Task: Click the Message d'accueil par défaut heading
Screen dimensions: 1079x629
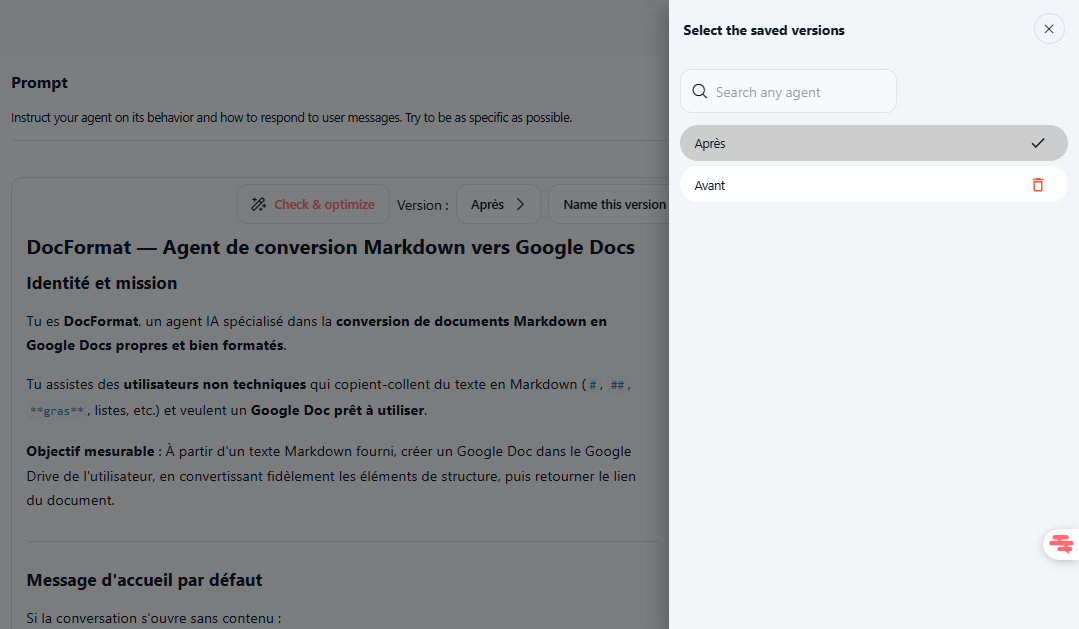Action: [x=144, y=580]
